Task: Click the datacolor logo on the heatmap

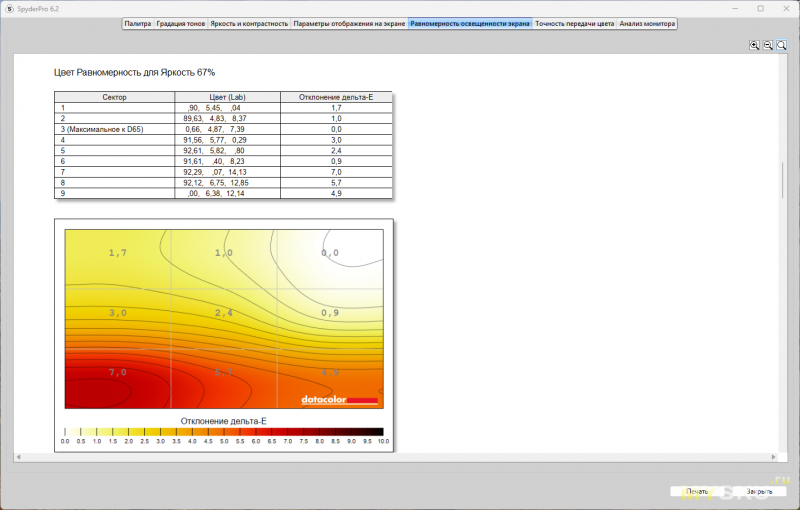Action: coord(340,400)
